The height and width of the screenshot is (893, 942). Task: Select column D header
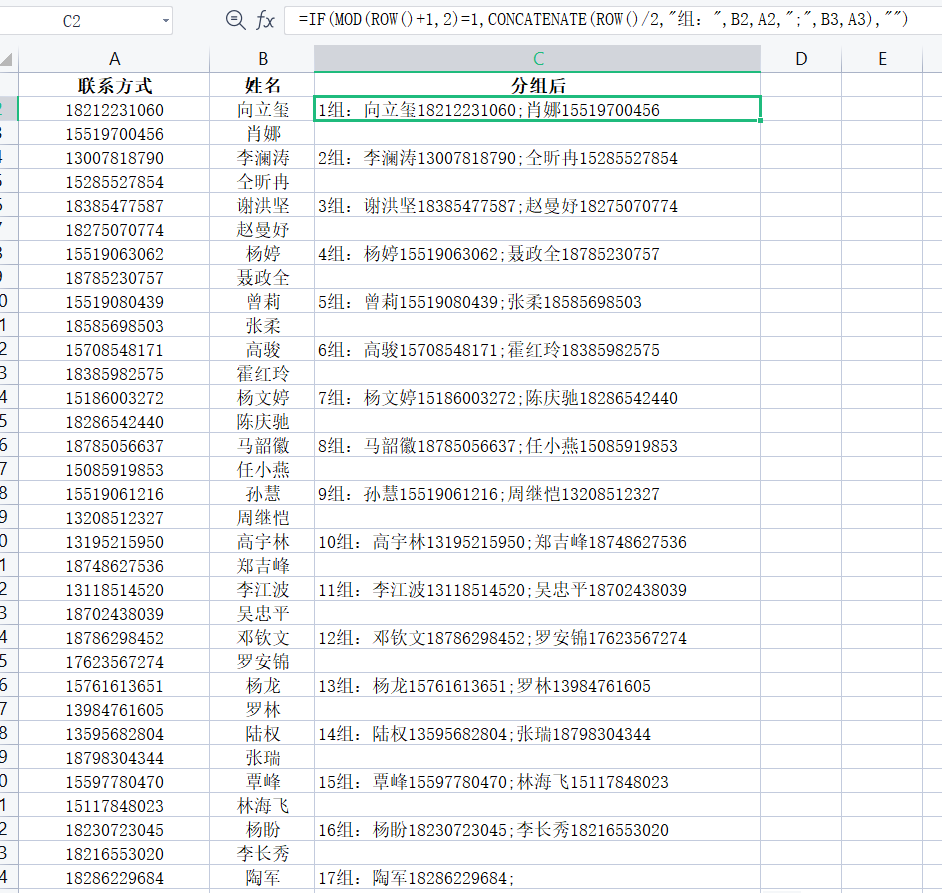pyautogui.click(x=801, y=60)
